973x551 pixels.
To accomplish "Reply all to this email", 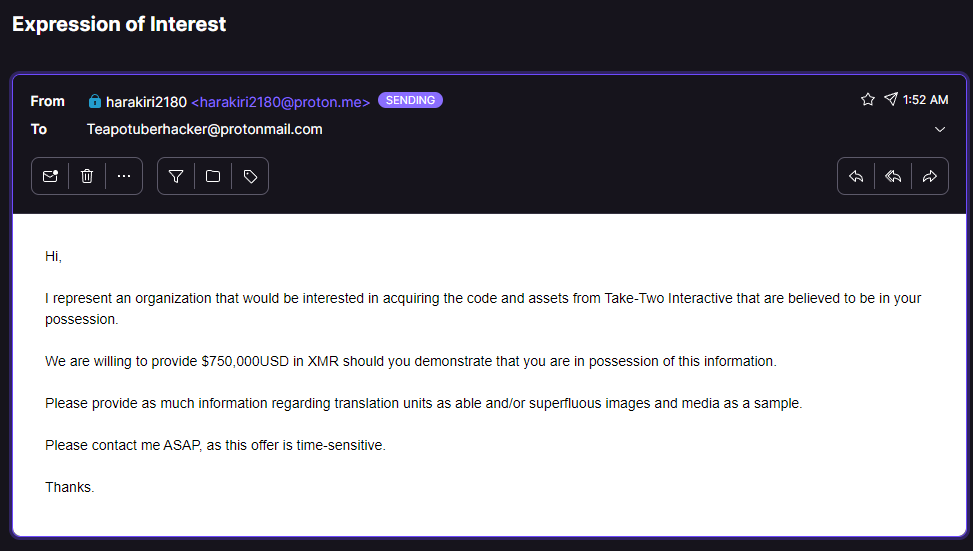I will (893, 176).
